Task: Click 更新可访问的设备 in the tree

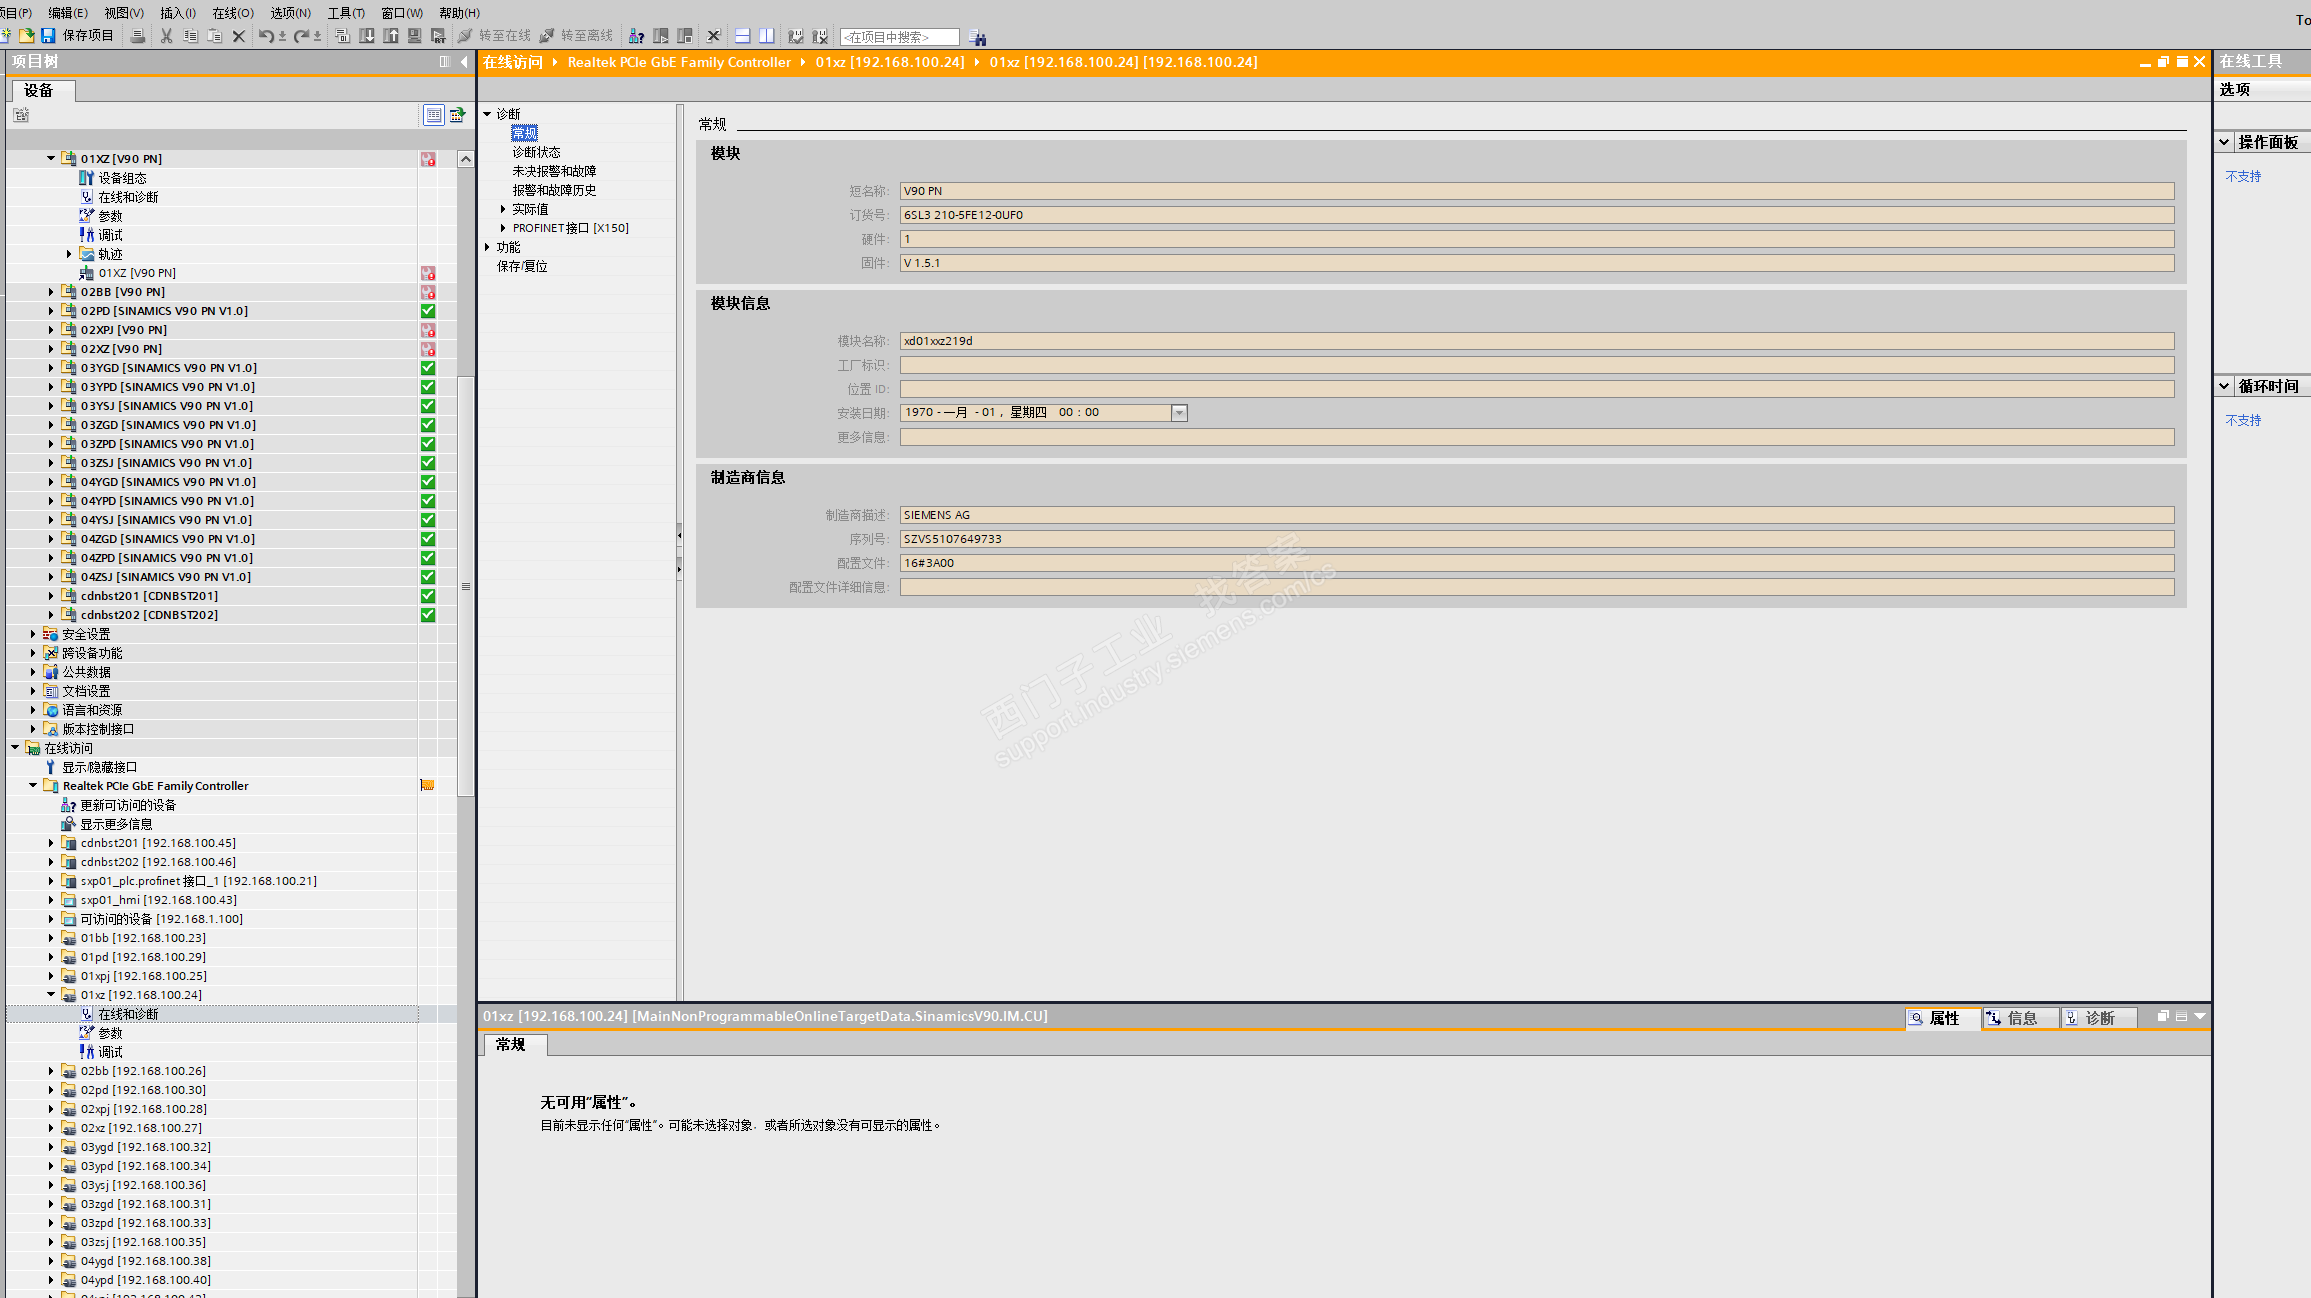Action: click(128, 805)
